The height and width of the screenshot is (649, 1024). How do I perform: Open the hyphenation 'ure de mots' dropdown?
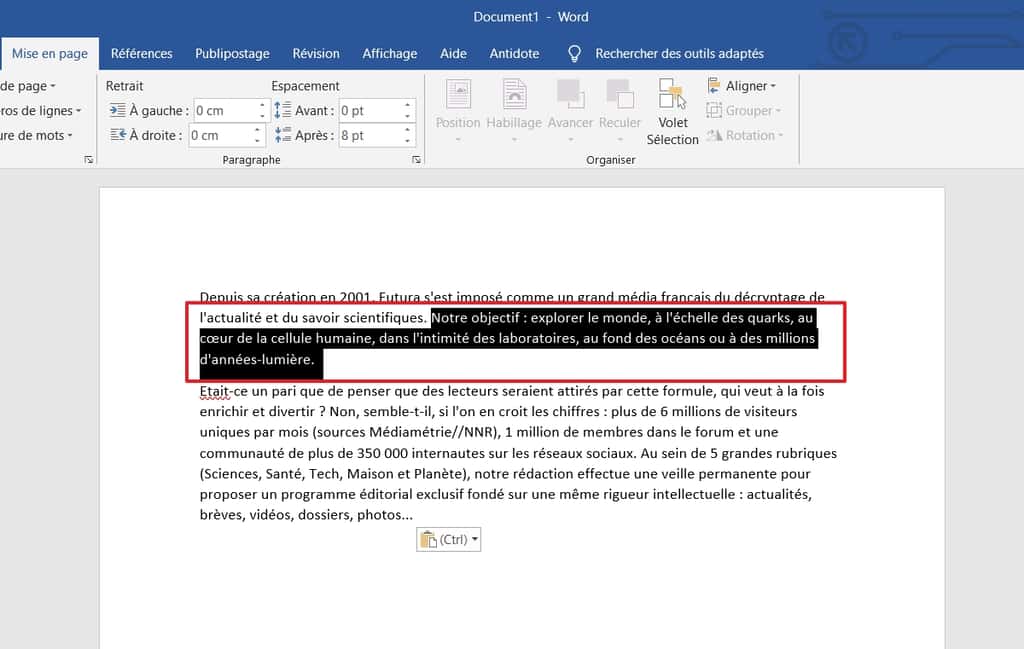(x=36, y=135)
